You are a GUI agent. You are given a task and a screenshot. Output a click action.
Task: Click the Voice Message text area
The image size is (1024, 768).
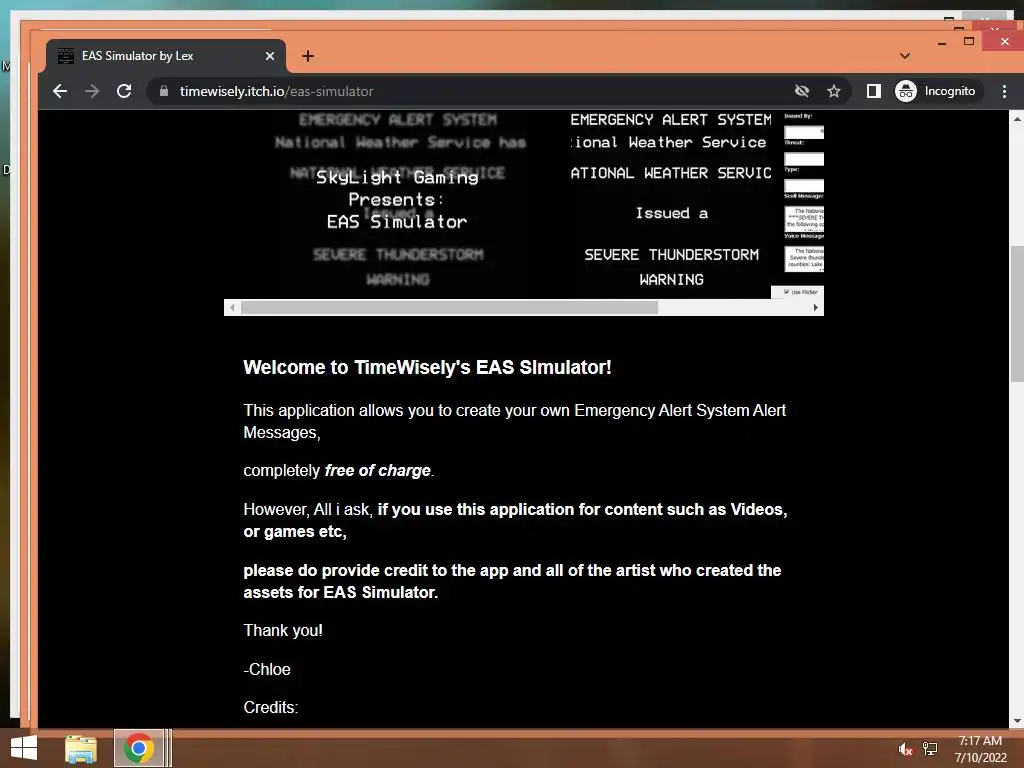804,259
